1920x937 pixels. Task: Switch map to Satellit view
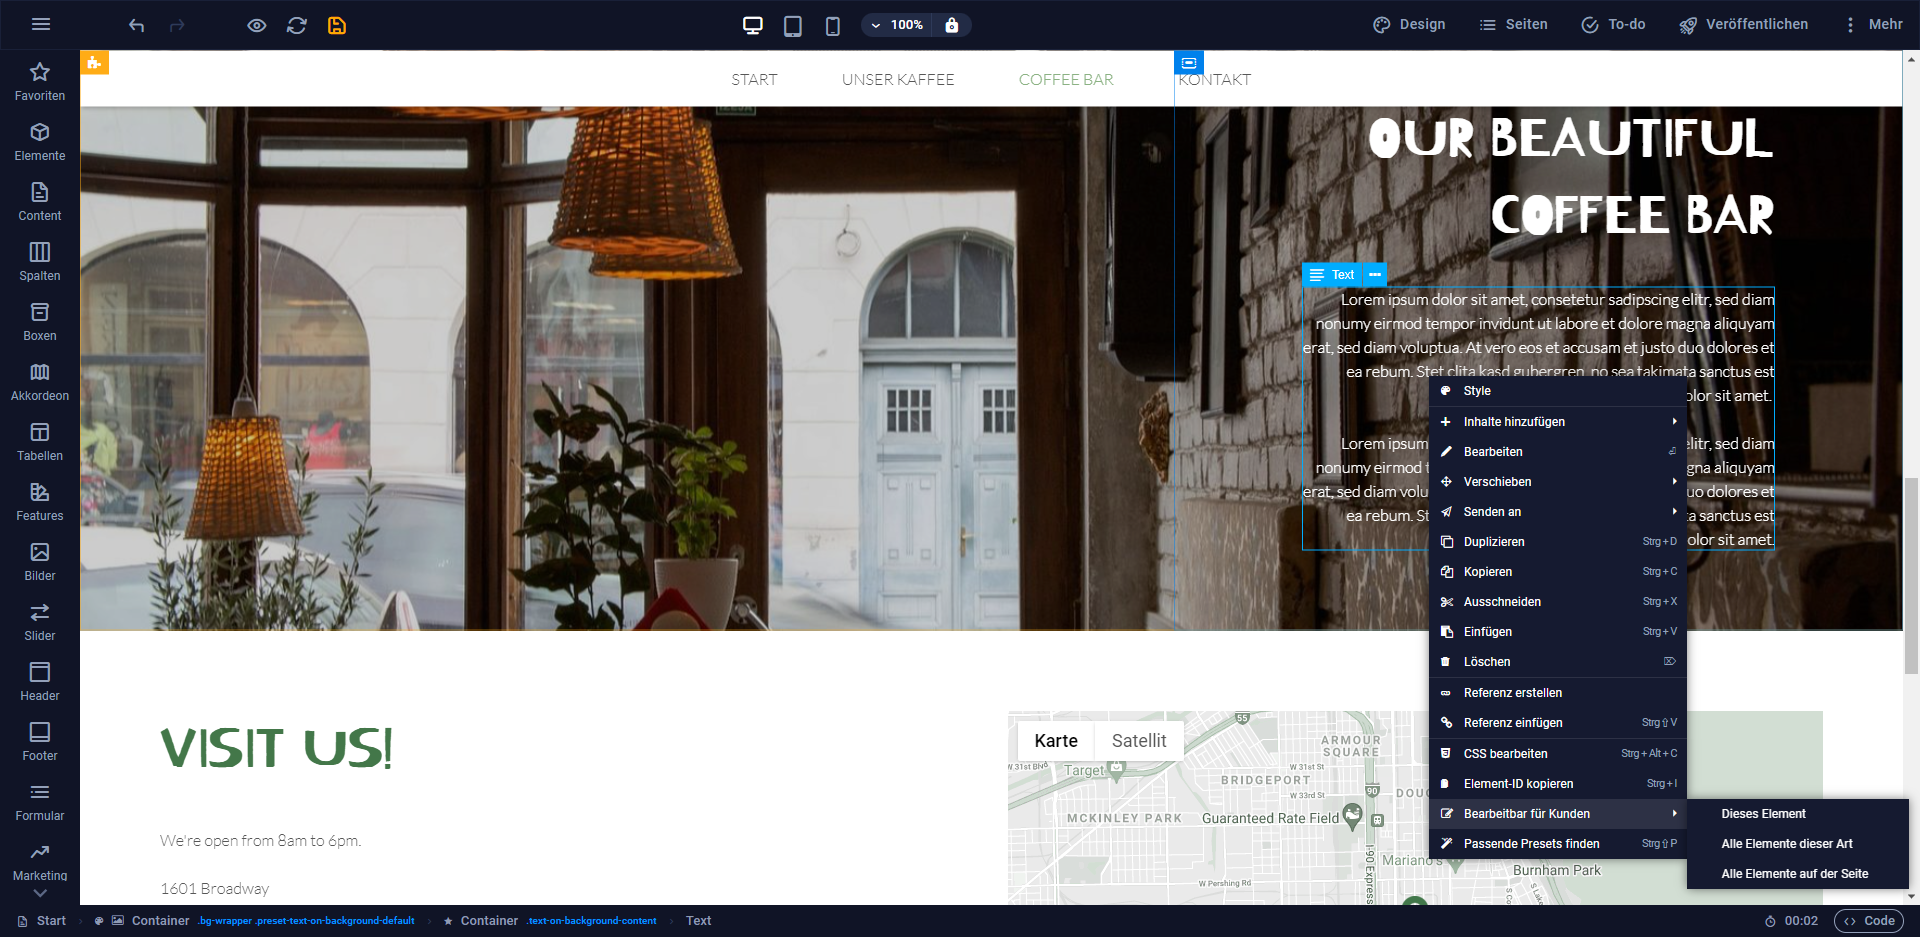pos(1139,741)
